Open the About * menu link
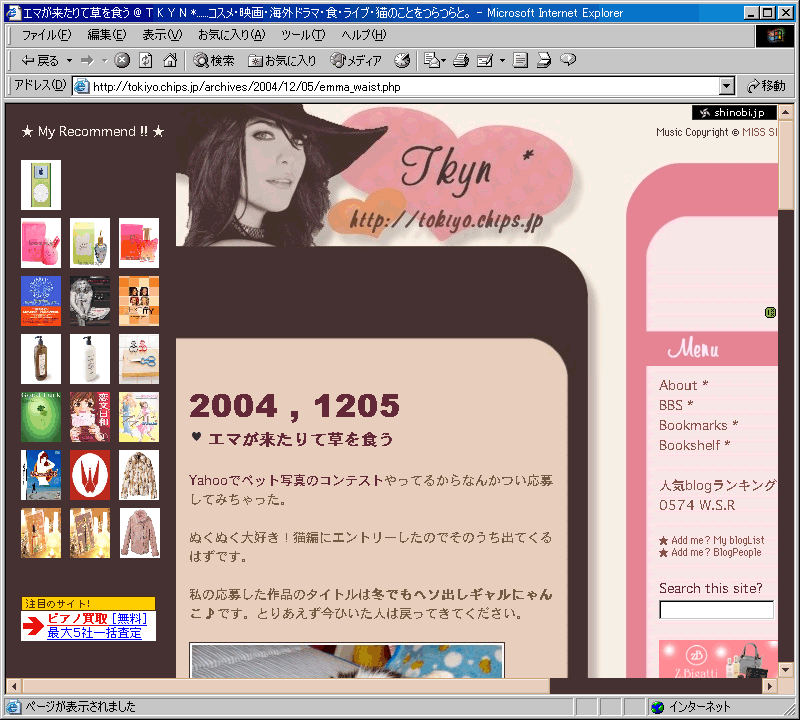800x720 pixels. tap(683, 385)
